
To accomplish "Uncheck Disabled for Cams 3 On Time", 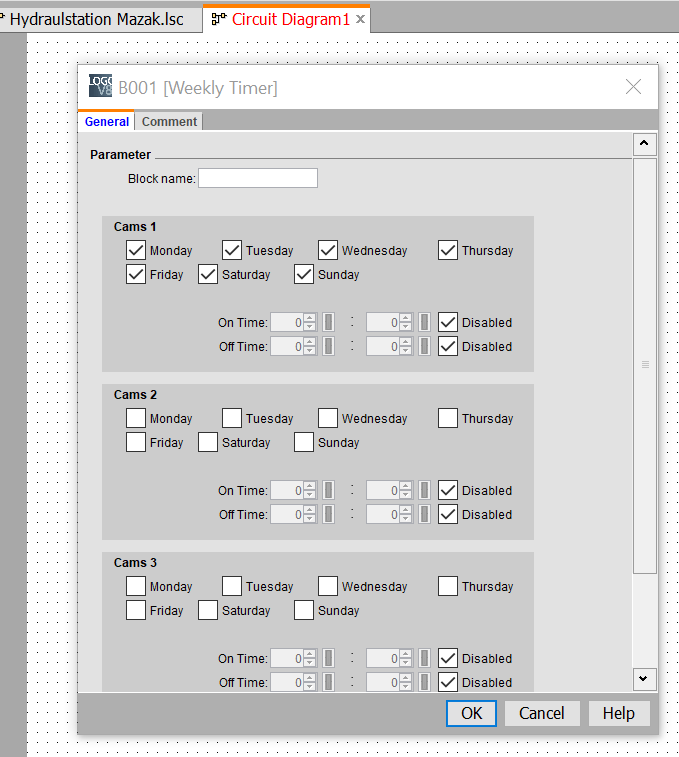I will point(448,659).
